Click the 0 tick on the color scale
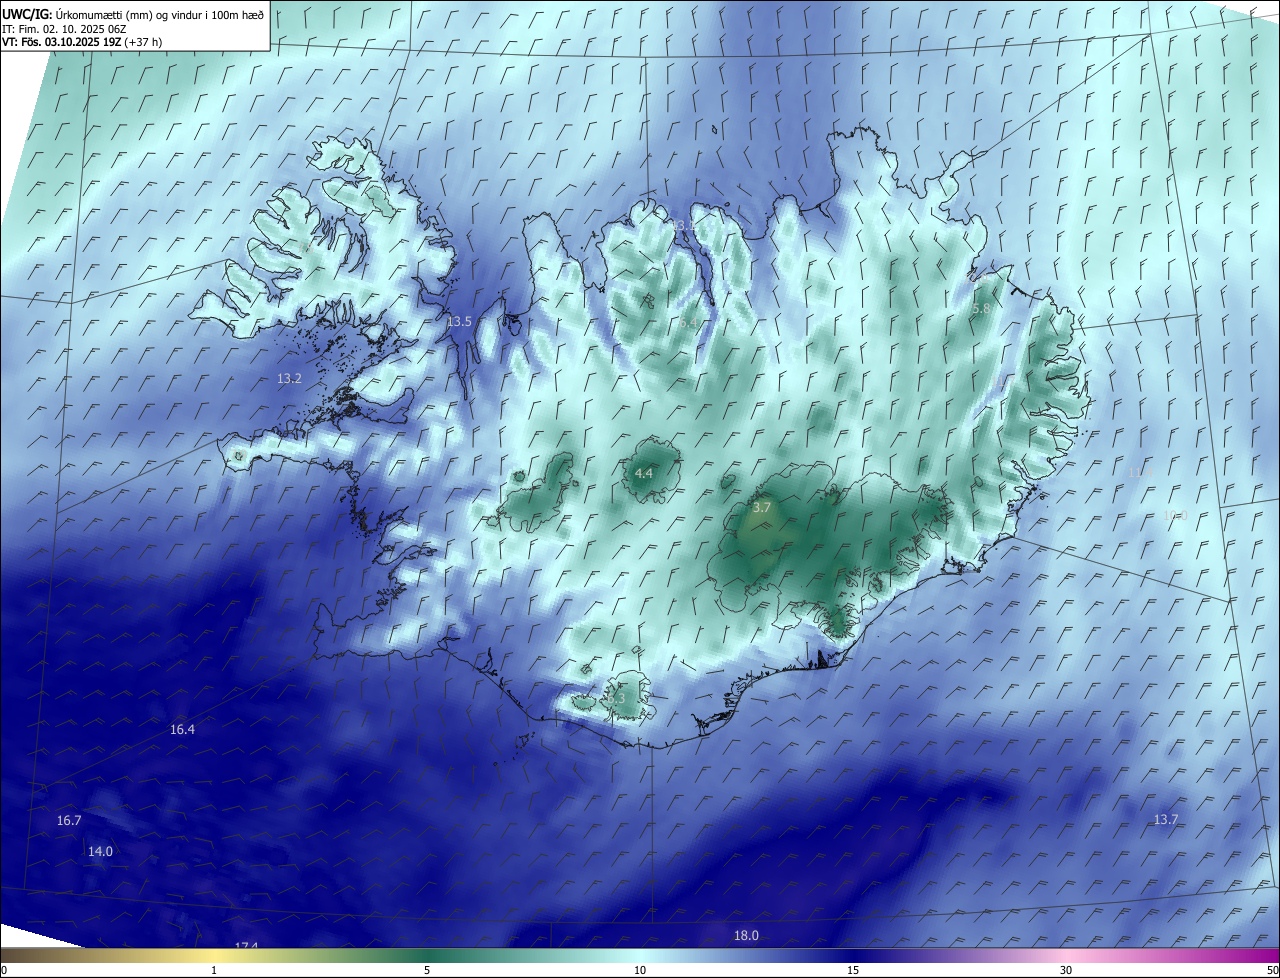1280x978 pixels. point(4,970)
